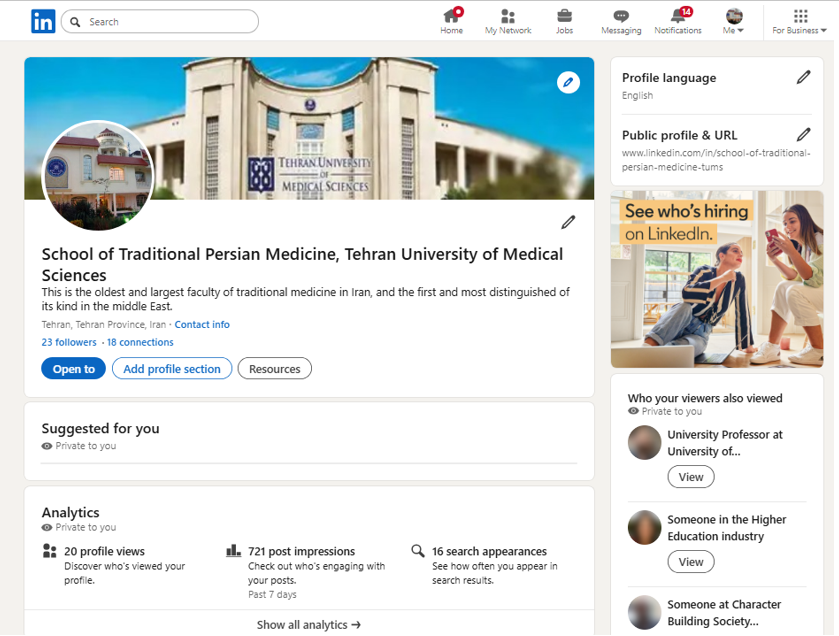
Task: View the 18 connections link
Action: coord(140,342)
